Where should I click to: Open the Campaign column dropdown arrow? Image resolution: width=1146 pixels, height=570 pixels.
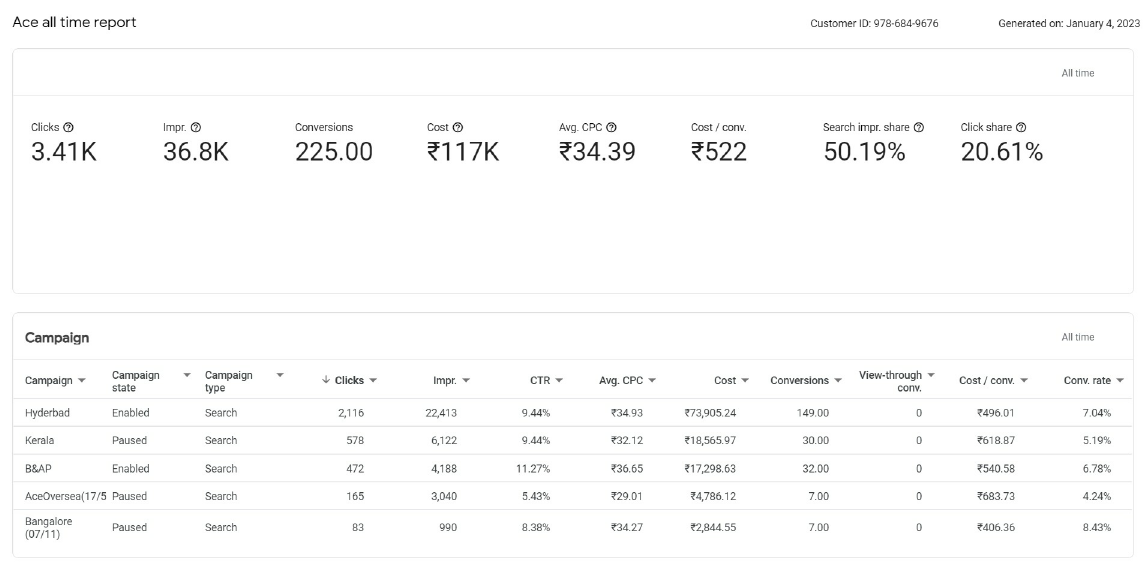pos(82,381)
